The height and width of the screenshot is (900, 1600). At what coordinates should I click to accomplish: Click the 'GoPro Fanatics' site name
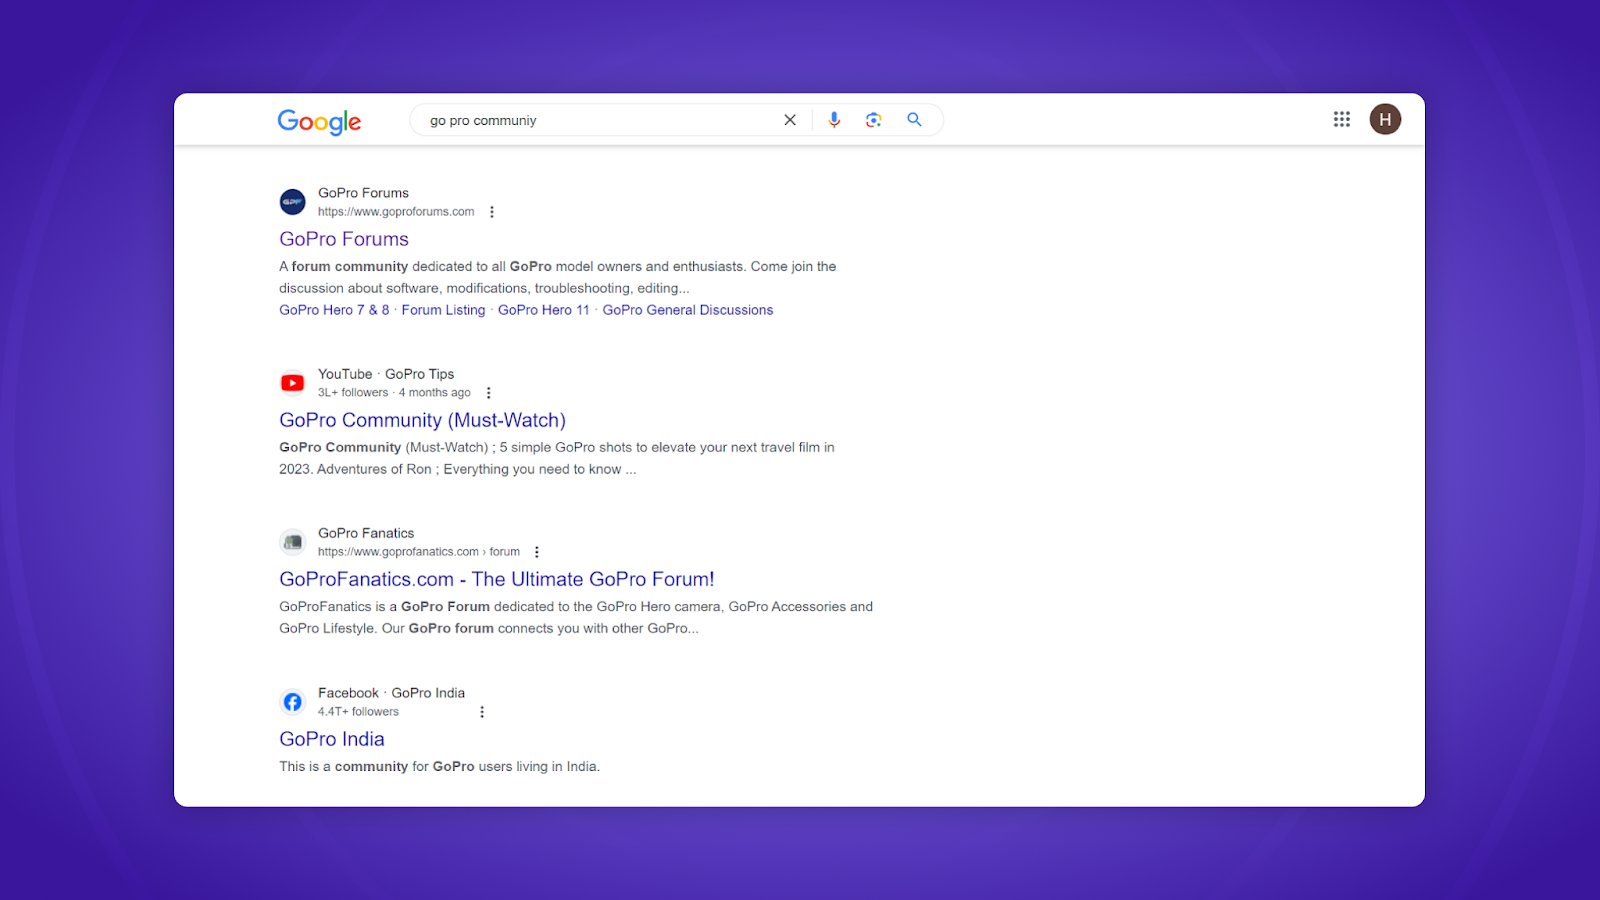(x=366, y=533)
